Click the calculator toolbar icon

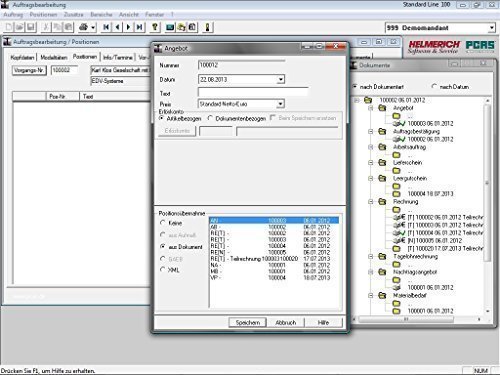(192, 27)
